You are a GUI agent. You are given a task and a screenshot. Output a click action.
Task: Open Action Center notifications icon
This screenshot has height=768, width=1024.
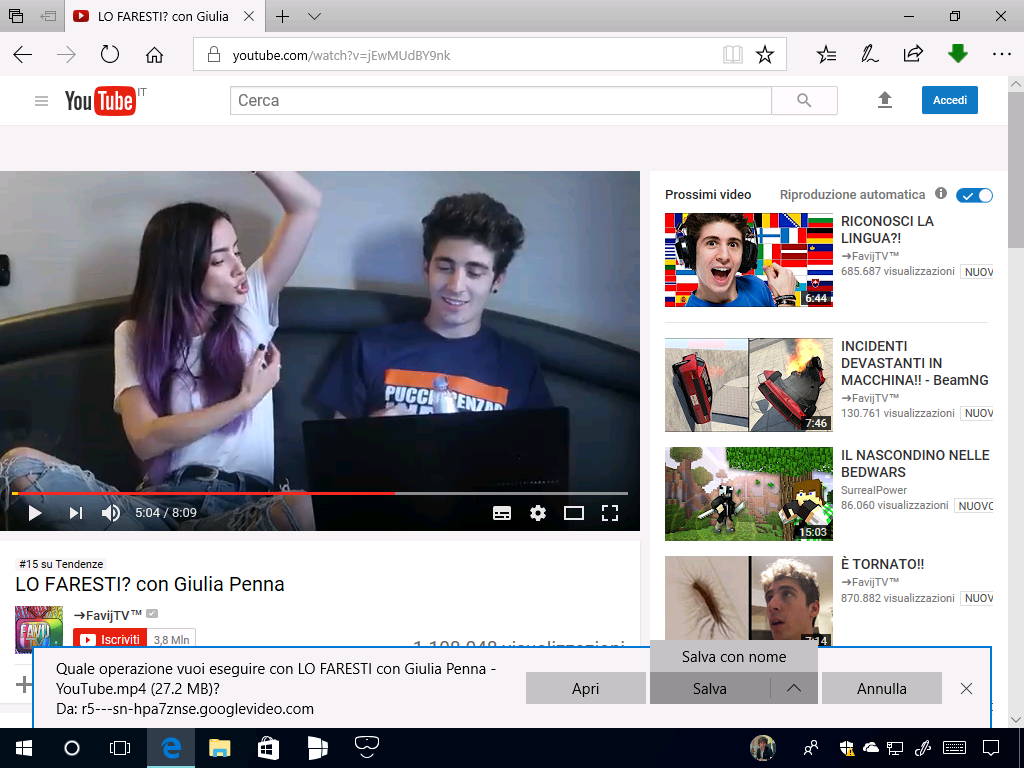991,748
